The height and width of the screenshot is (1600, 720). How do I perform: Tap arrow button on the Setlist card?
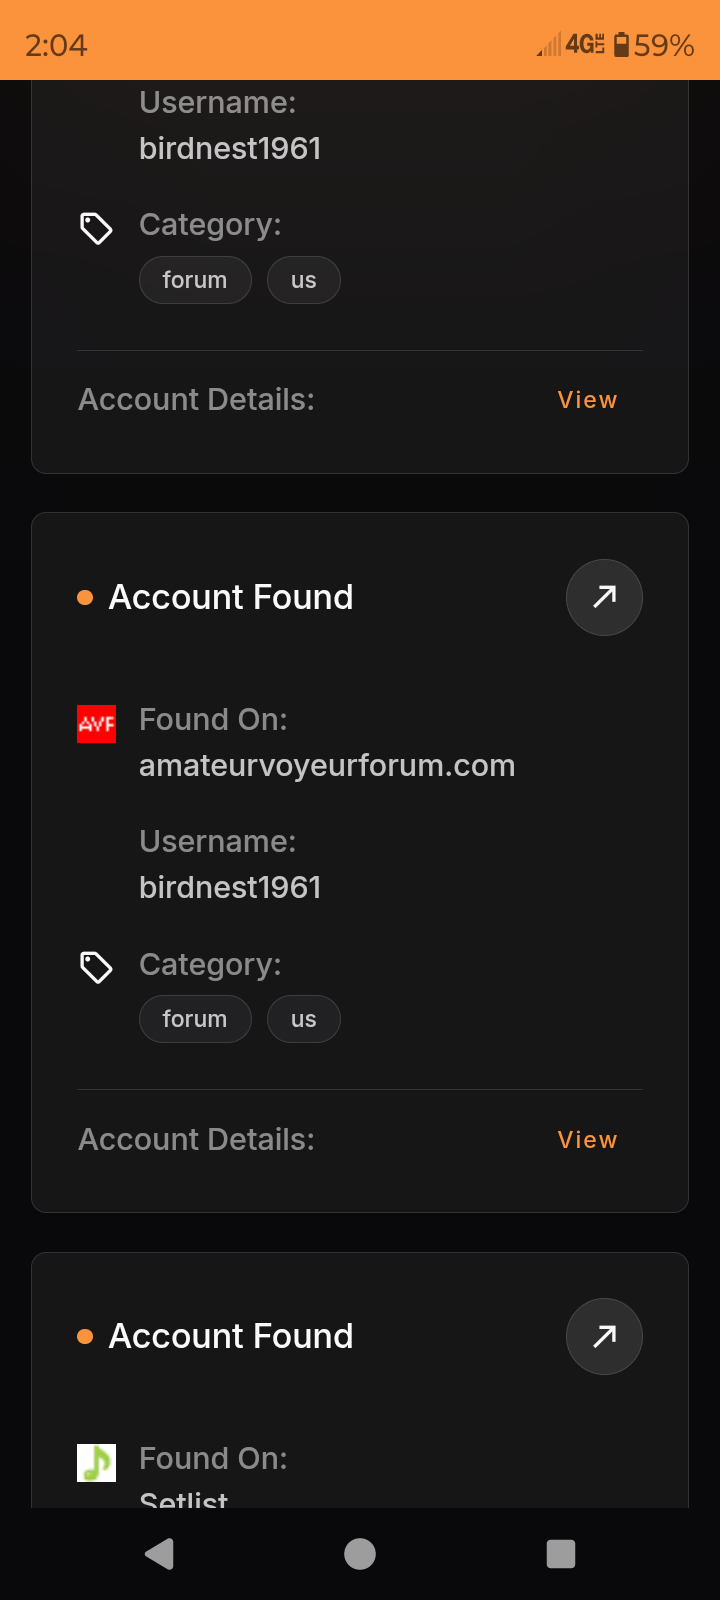pyautogui.click(x=604, y=1336)
